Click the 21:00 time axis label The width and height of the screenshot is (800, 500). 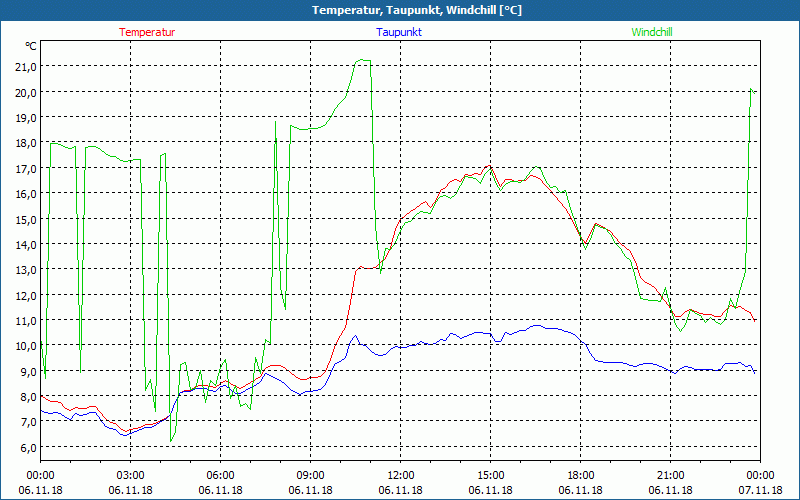point(670,476)
